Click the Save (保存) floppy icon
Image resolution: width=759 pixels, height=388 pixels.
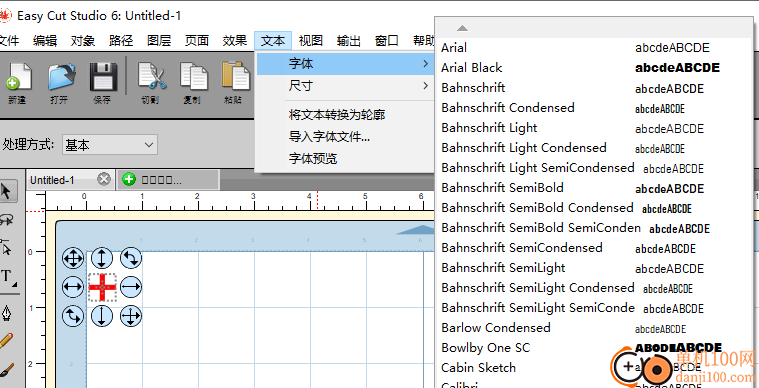(x=104, y=77)
